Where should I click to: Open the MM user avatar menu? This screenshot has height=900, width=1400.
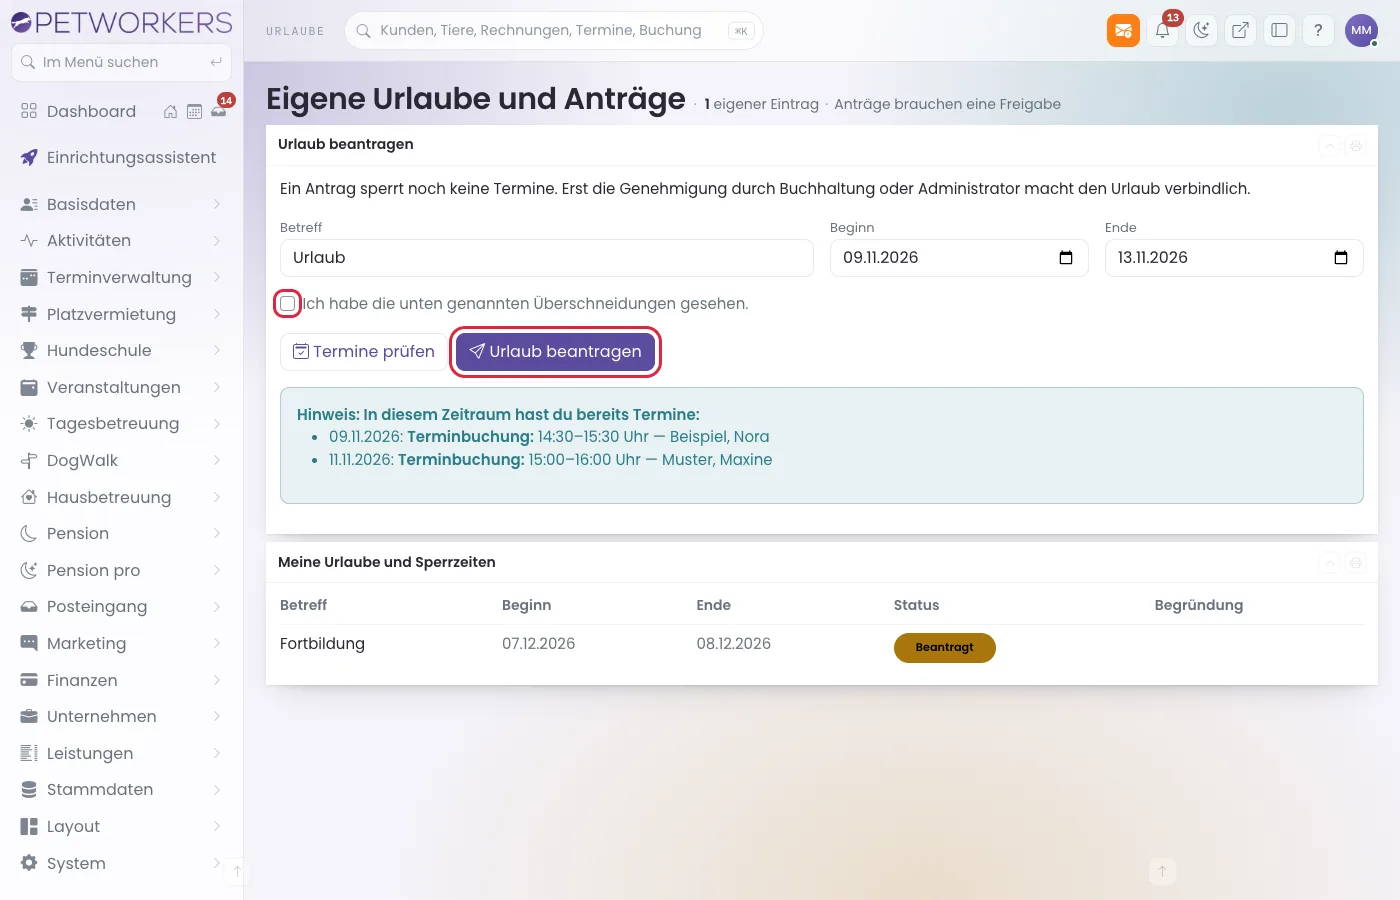(1361, 30)
